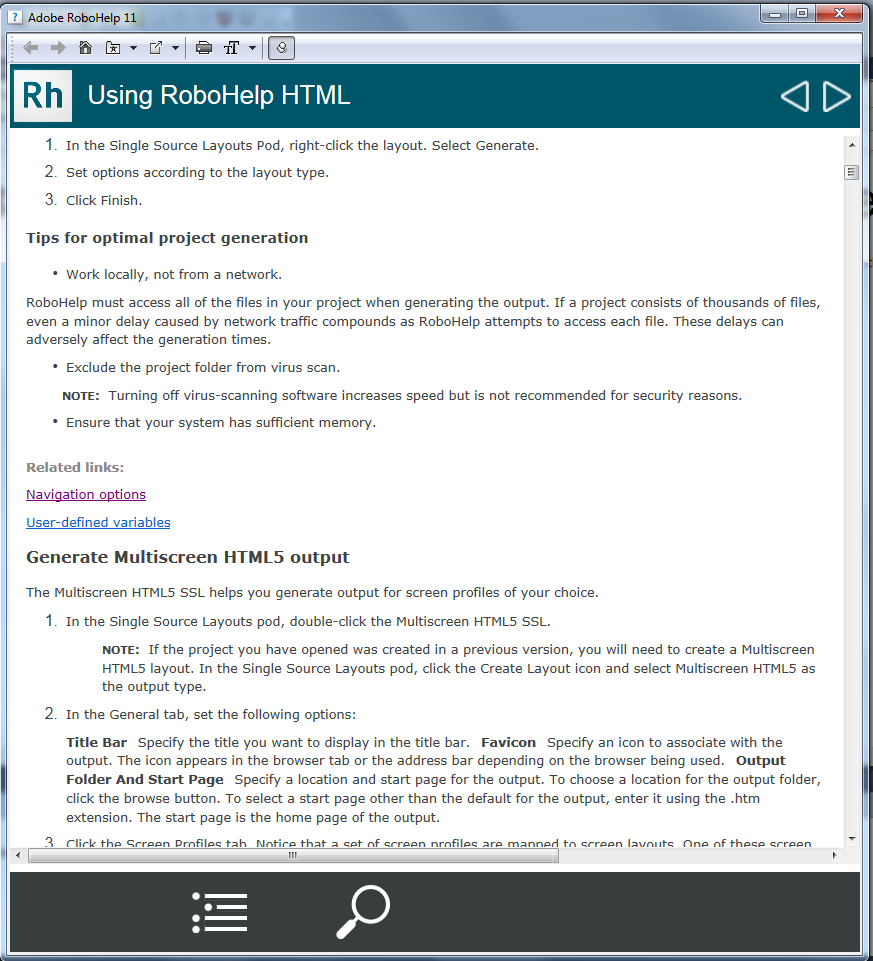Screen dimensions: 873x961
Task: Click the Forward arrow in the toolbar
Action: coord(58,48)
